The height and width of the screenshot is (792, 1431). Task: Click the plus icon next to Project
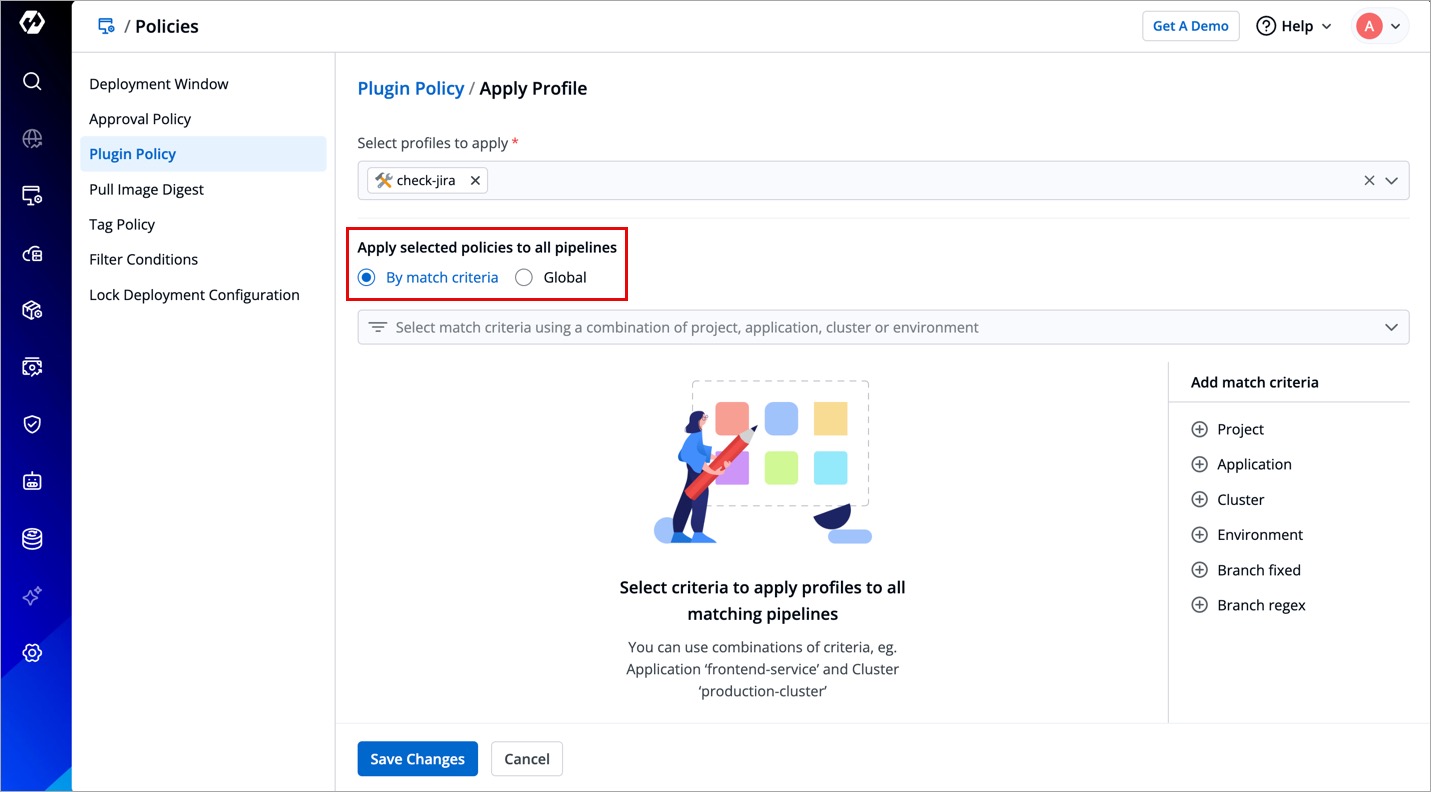[1199, 429]
